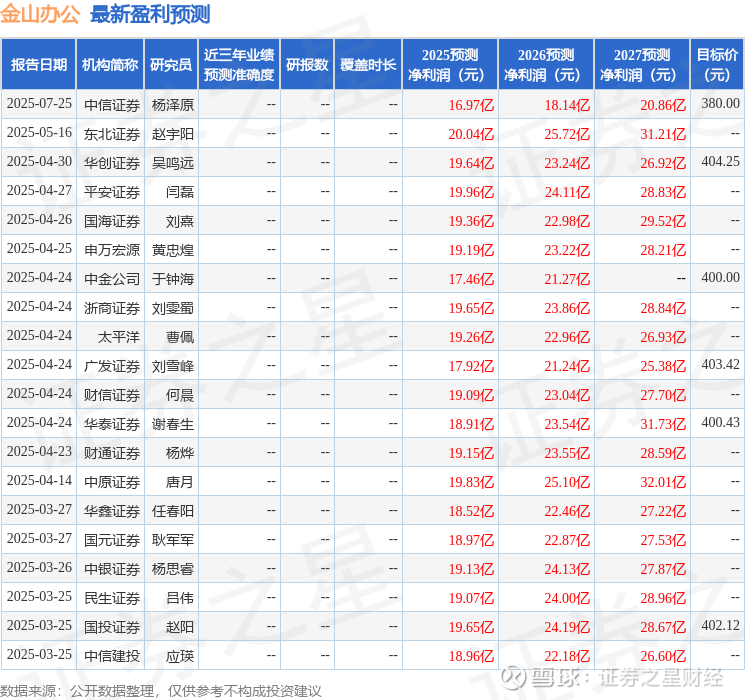The height and width of the screenshot is (700, 745).
Task: Click the 近三年业绩预测准确度 header
Action: 239,65
